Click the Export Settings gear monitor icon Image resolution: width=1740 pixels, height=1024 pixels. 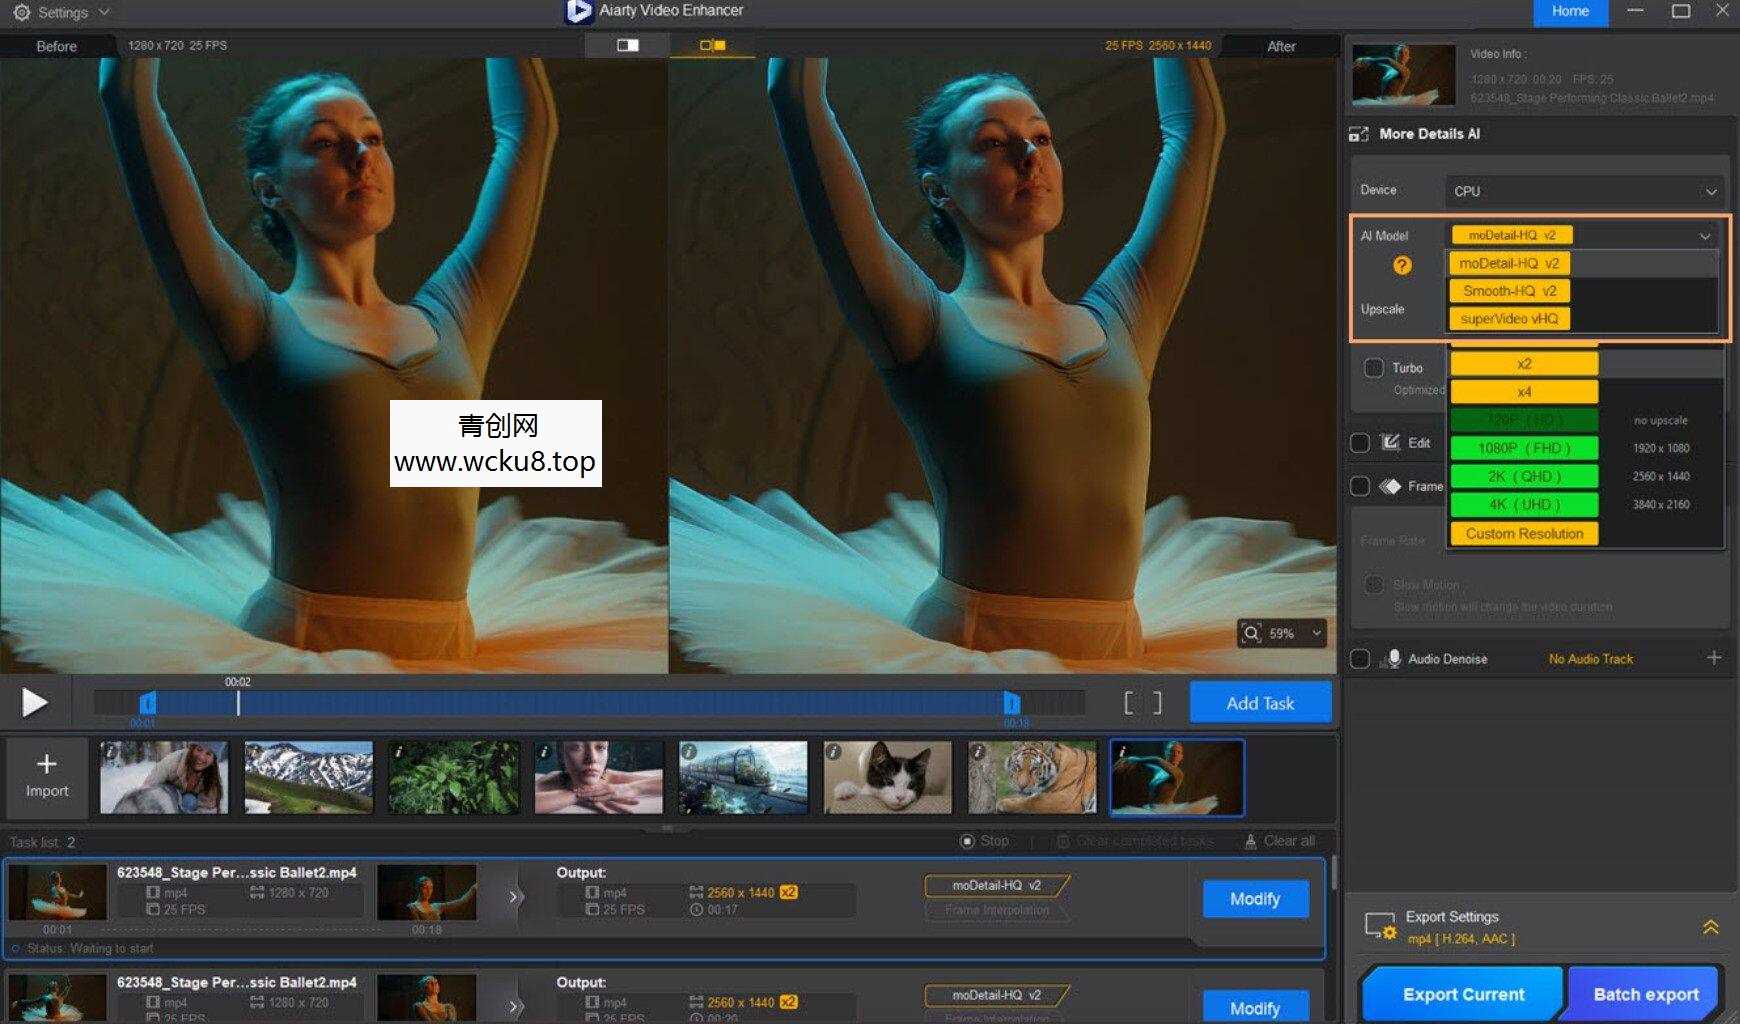1380,927
